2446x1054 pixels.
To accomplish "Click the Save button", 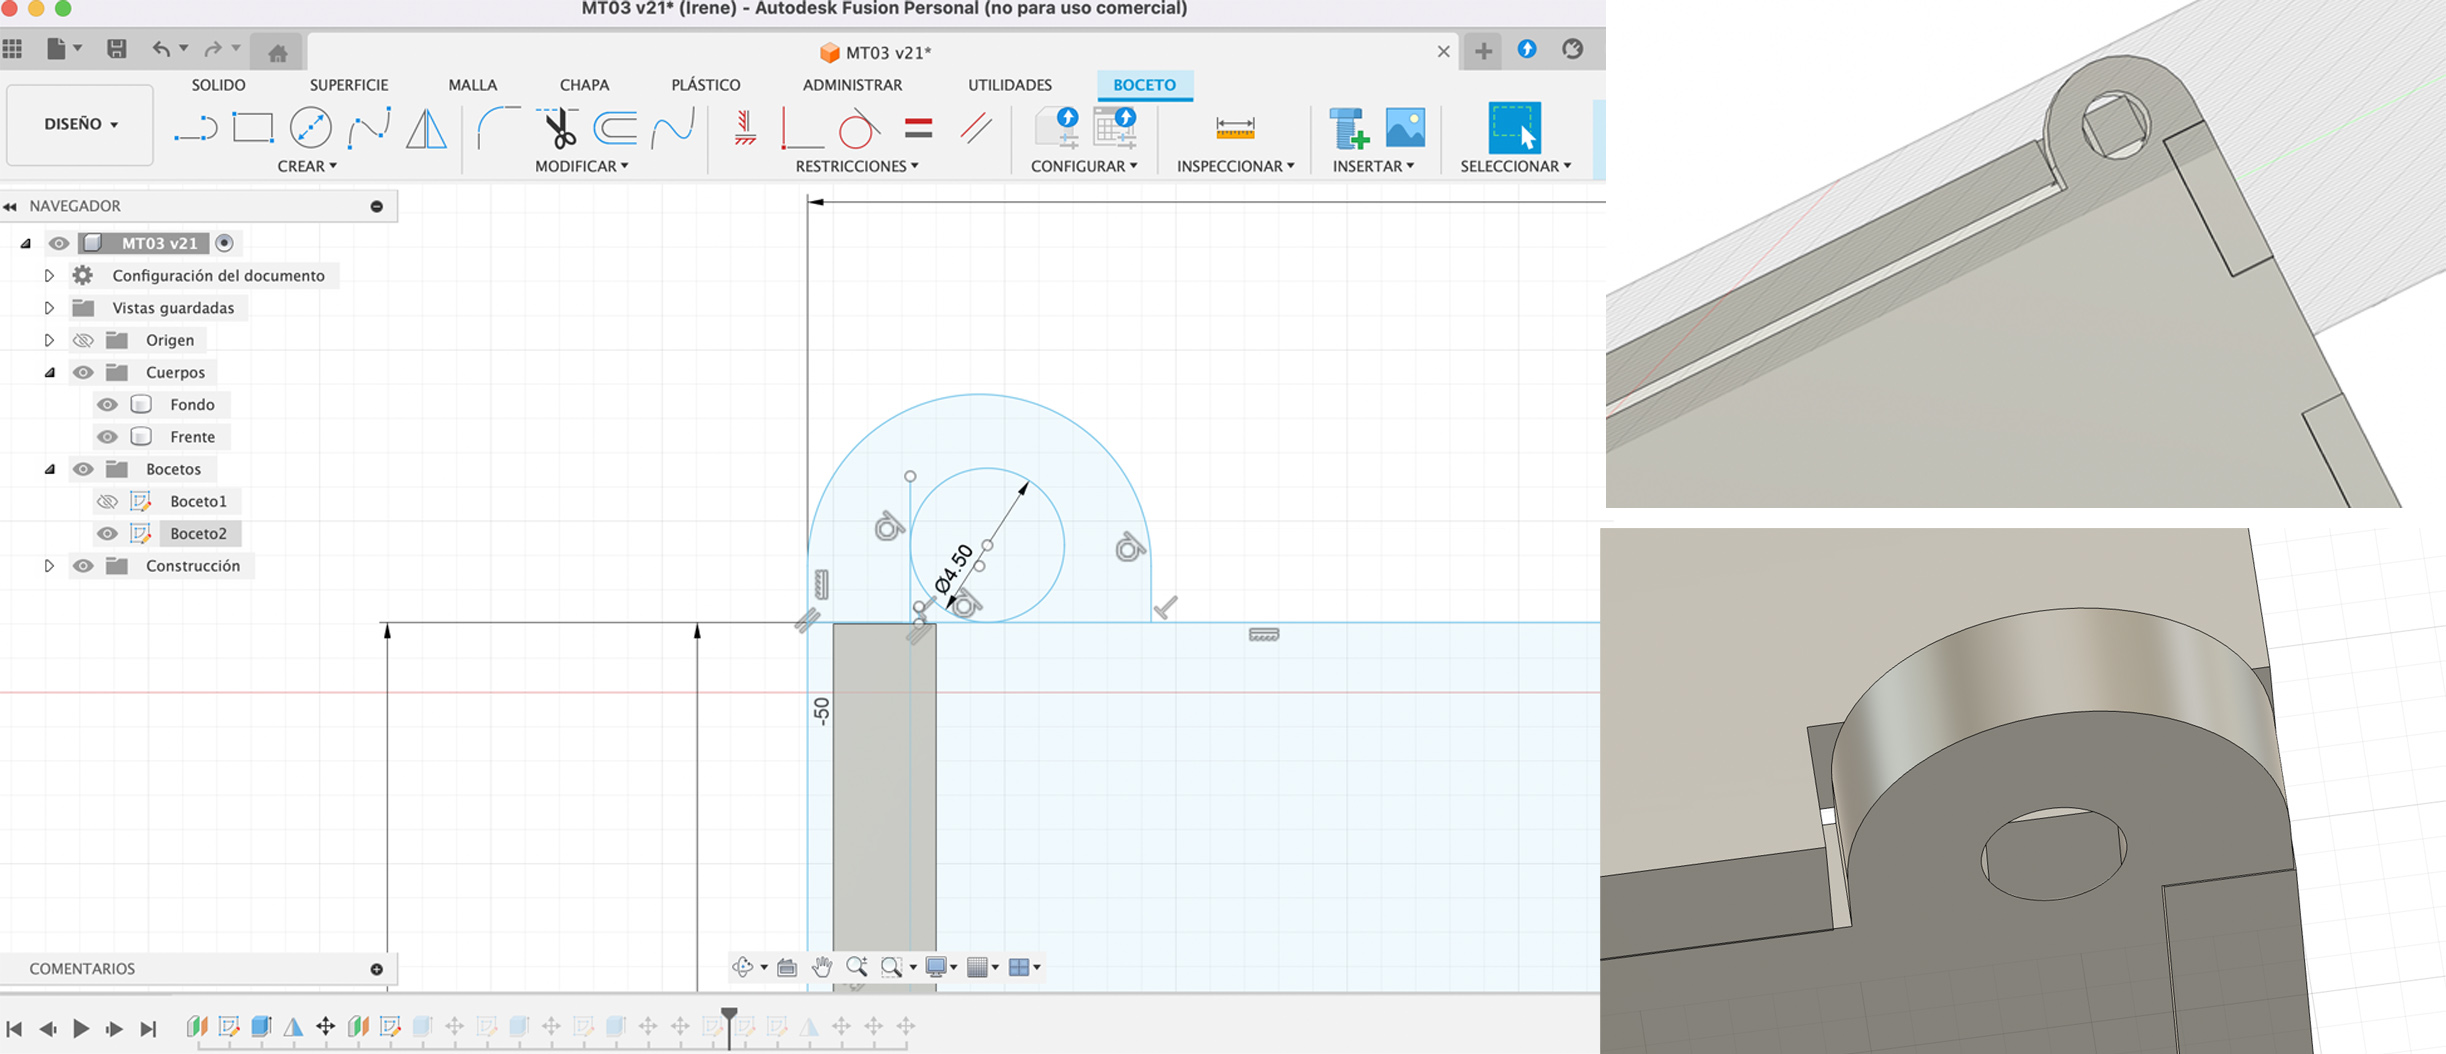I will (117, 49).
